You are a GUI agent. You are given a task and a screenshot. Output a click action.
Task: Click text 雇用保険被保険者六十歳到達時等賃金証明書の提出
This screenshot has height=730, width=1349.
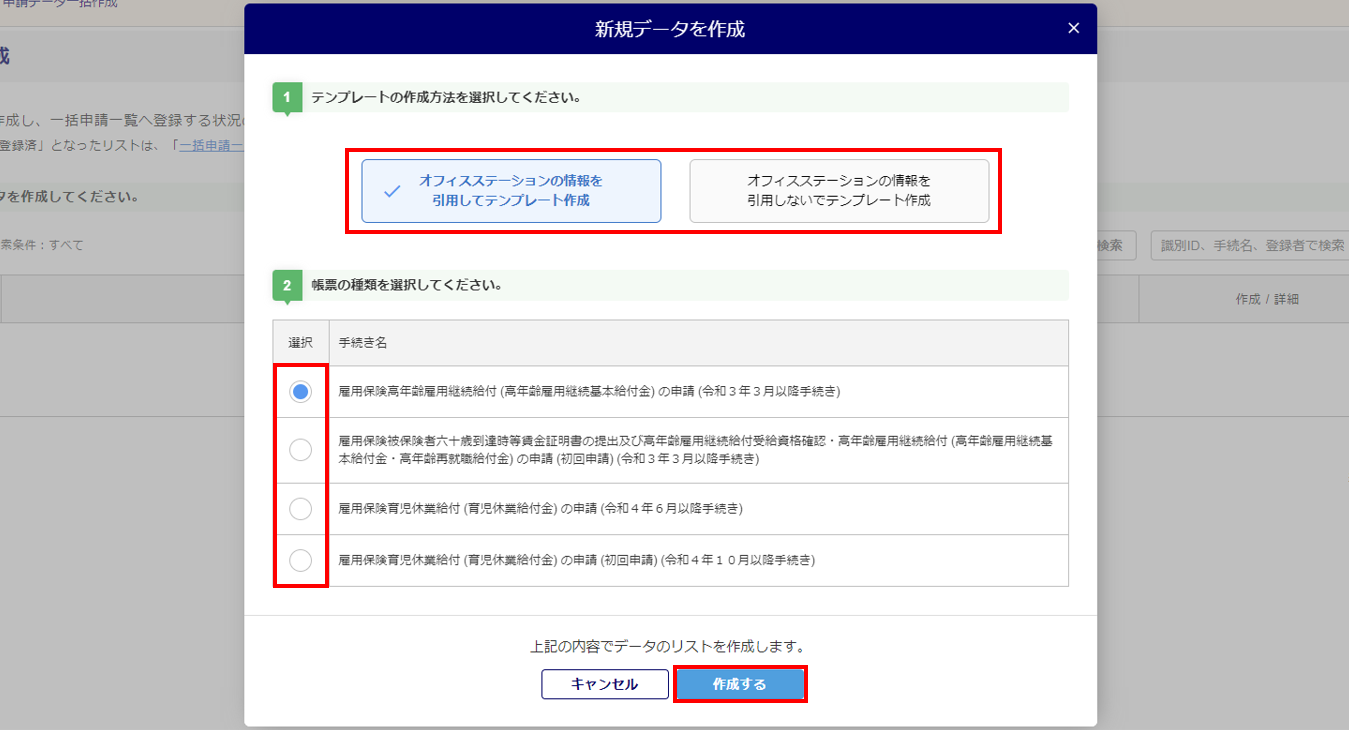(x=484, y=441)
